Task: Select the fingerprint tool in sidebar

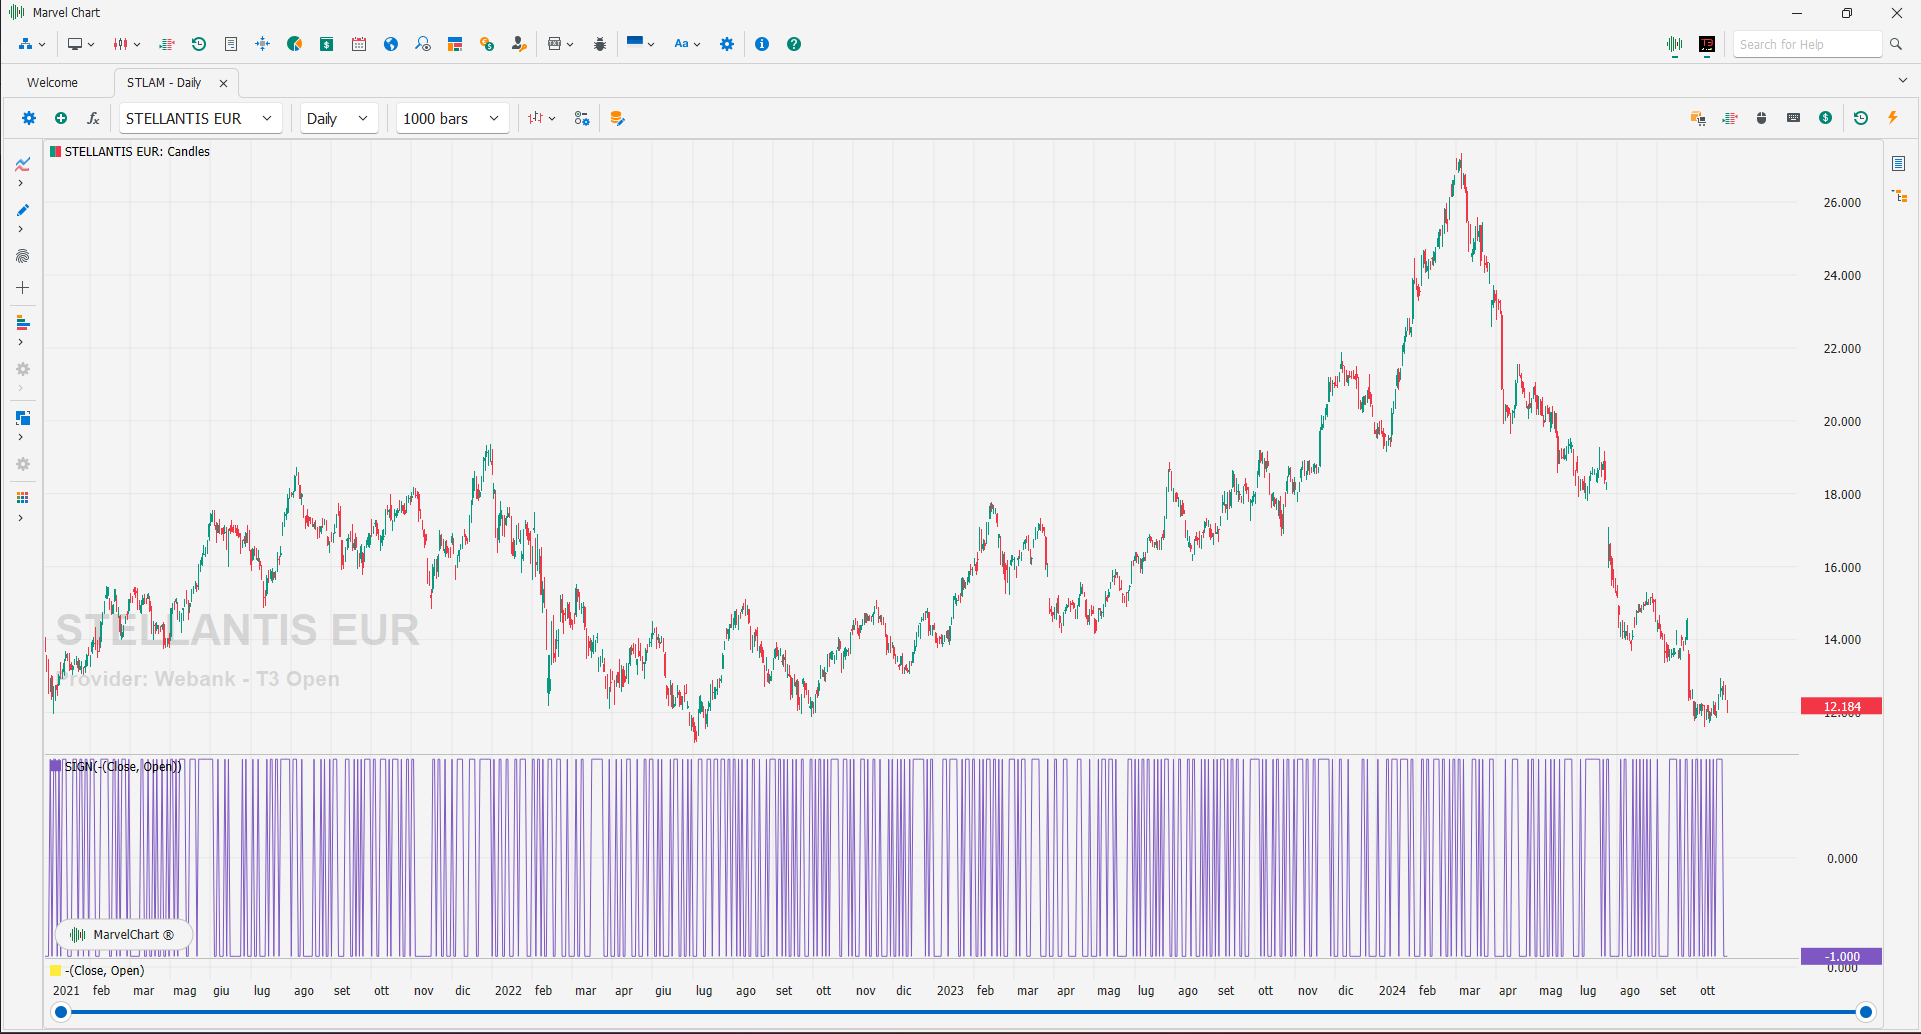Action: tap(22, 256)
